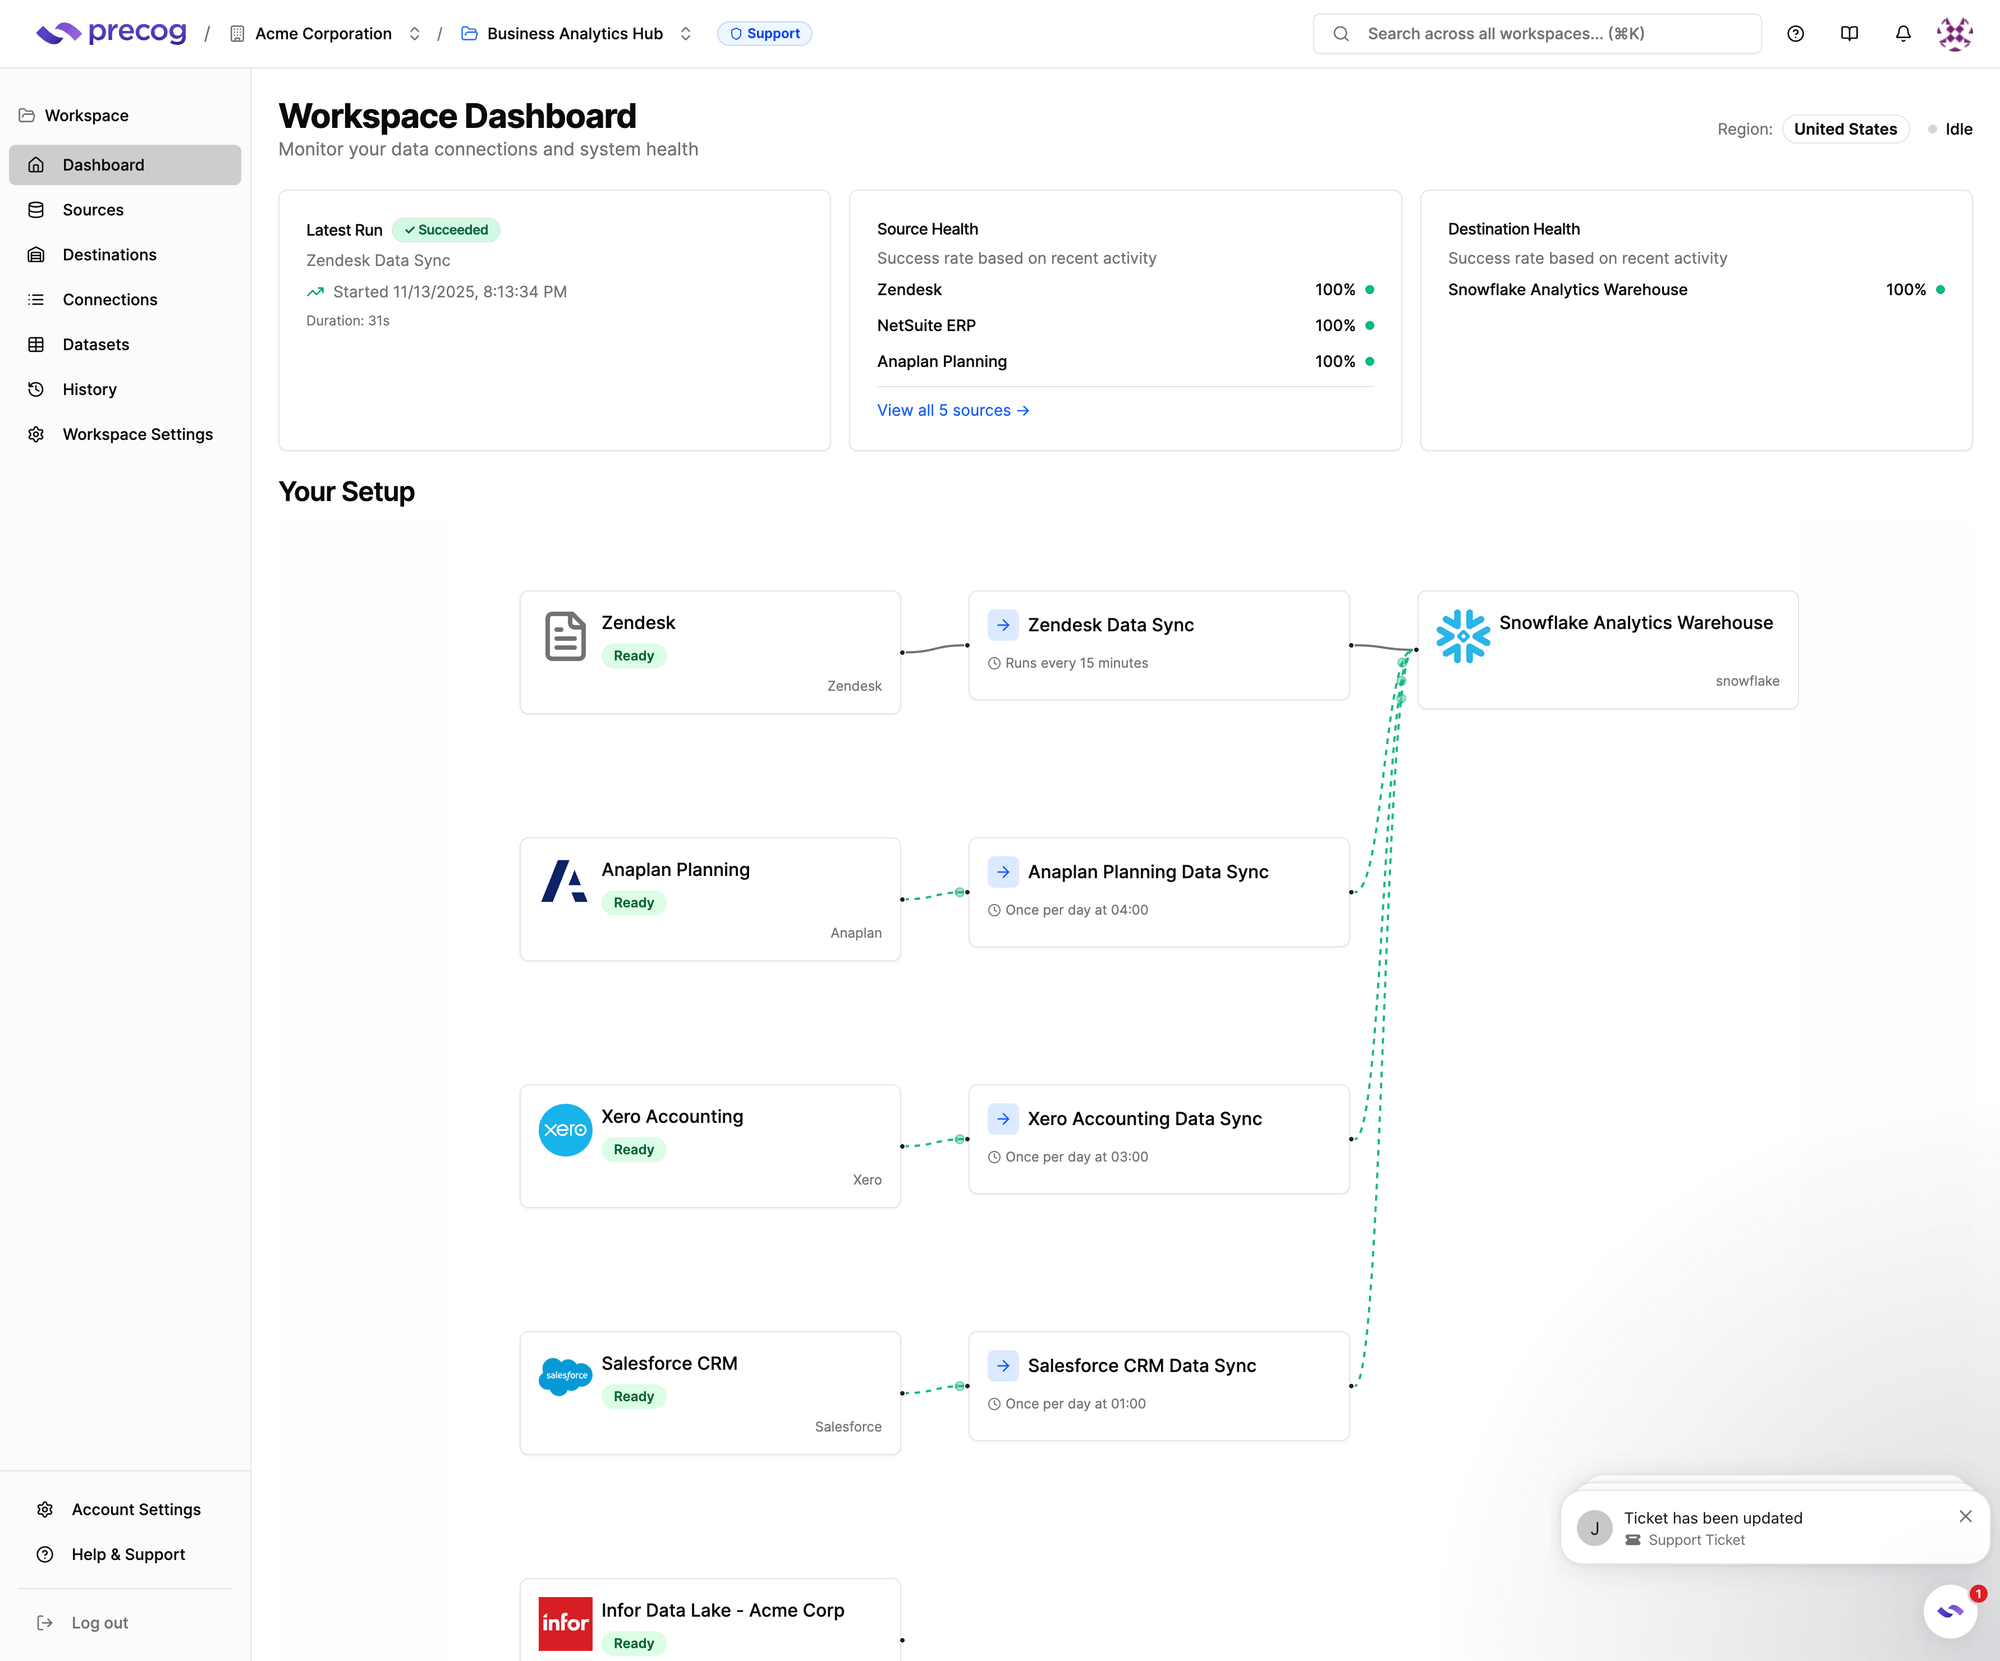Expand the Acme Corporation organization switcher
Image resolution: width=2000 pixels, height=1661 pixels.
414,33
